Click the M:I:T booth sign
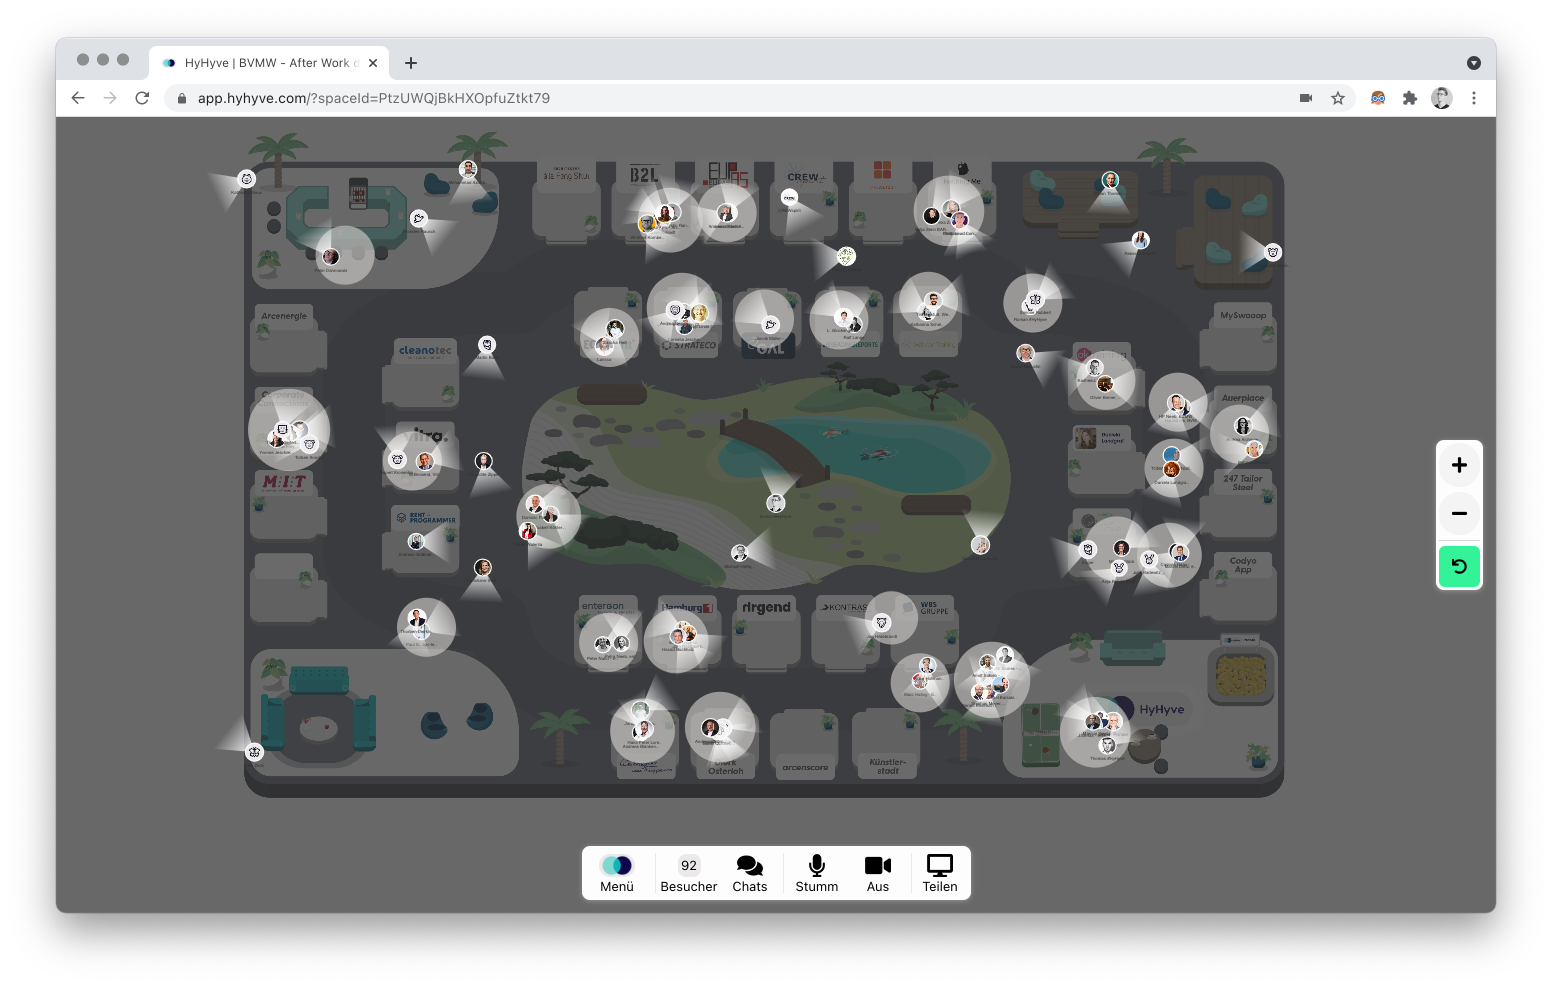The height and width of the screenshot is (987, 1552). coord(285,482)
